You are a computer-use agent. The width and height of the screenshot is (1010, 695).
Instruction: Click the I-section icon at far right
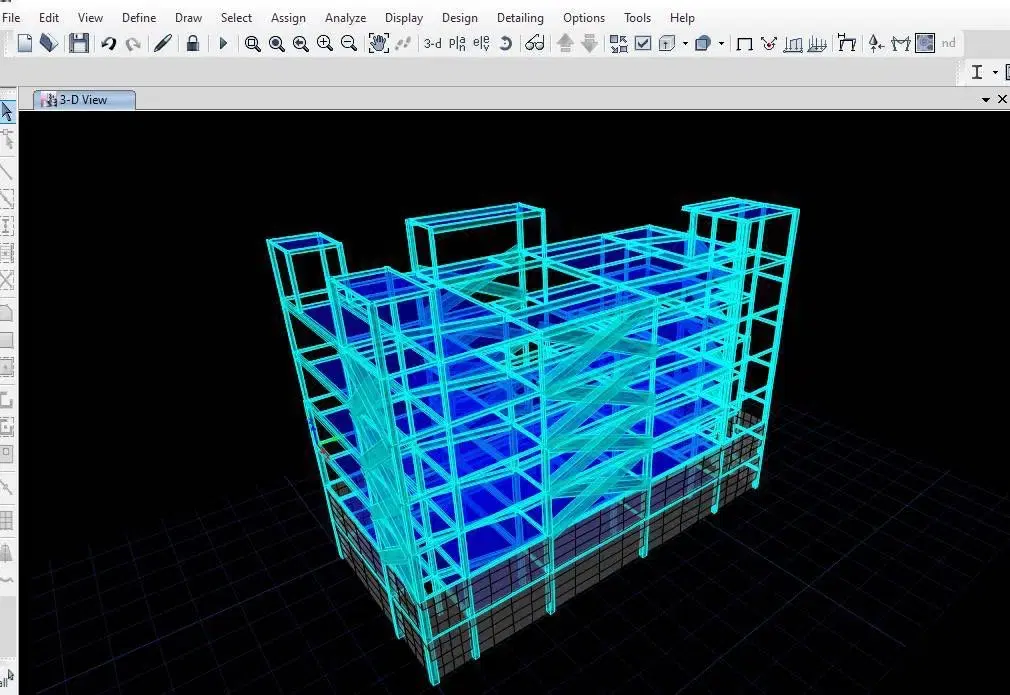[977, 72]
